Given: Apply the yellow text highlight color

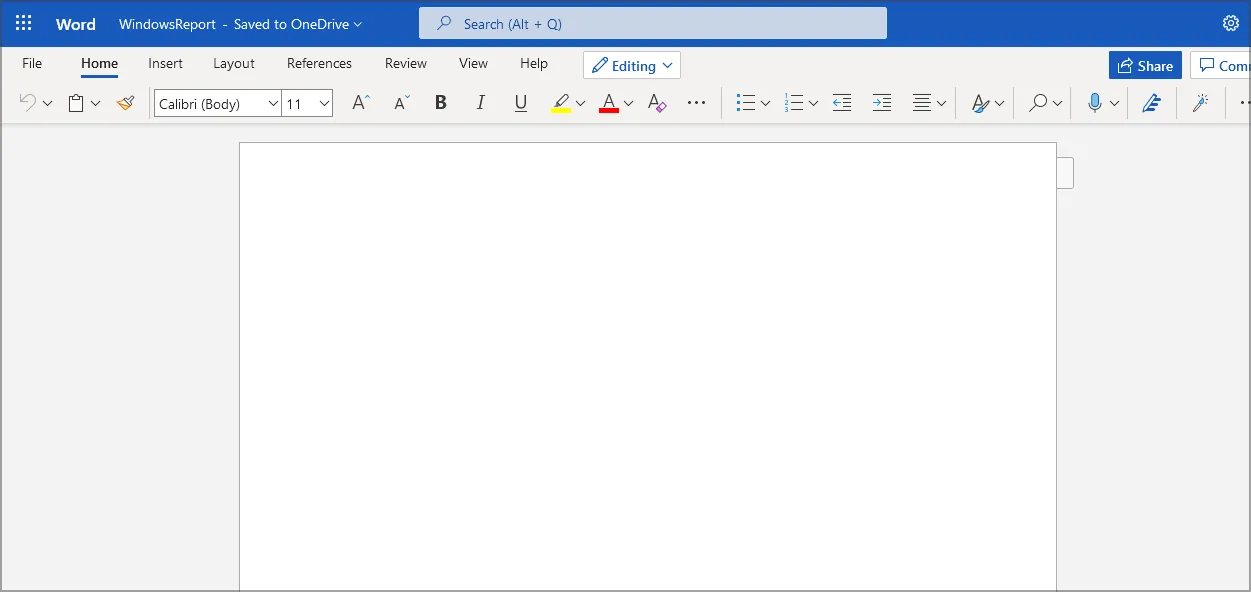Looking at the screenshot, I should pyautogui.click(x=561, y=103).
